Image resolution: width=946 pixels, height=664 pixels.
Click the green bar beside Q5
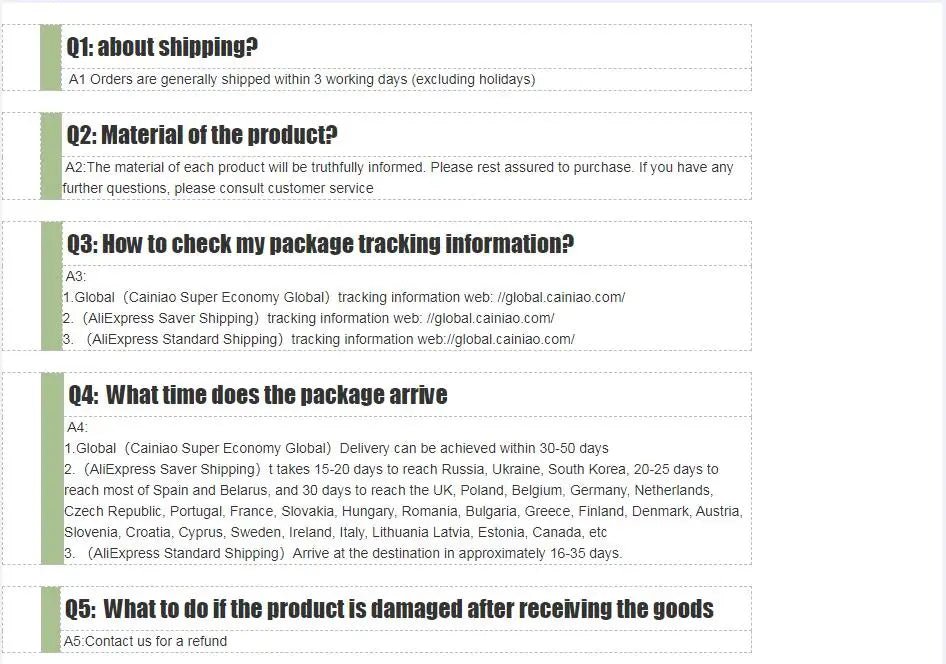(x=51, y=619)
